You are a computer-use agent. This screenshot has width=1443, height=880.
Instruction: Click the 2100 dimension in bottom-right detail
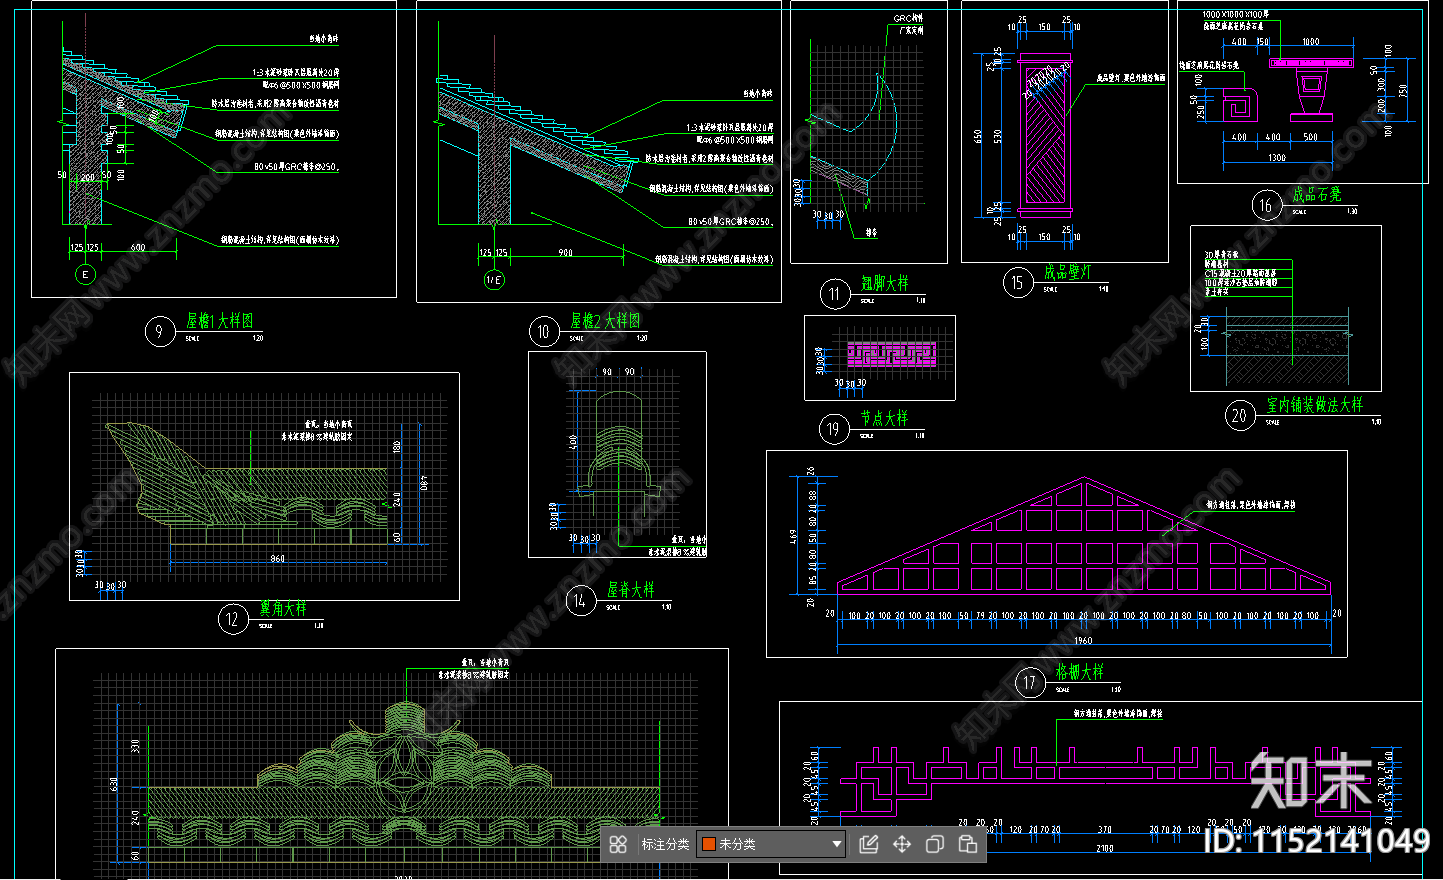(1105, 848)
